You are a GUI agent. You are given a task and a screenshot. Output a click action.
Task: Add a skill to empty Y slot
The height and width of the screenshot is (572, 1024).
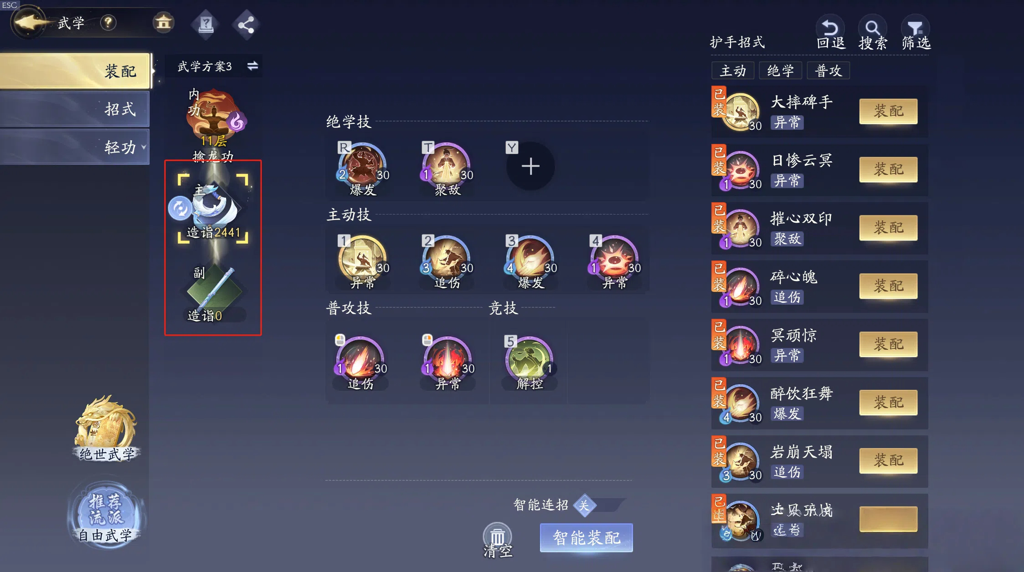click(530, 167)
